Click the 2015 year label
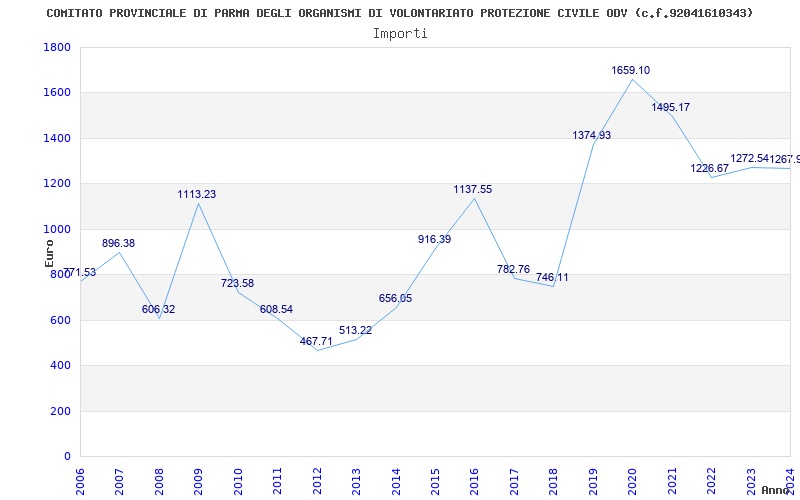This screenshot has width=800, height=500. click(x=435, y=481)
